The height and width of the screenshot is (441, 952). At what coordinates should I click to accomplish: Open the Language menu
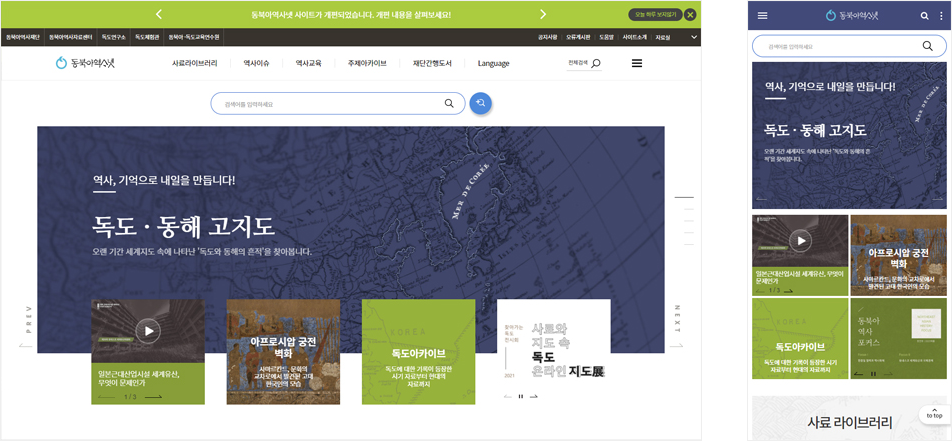[x=494, y=63]
